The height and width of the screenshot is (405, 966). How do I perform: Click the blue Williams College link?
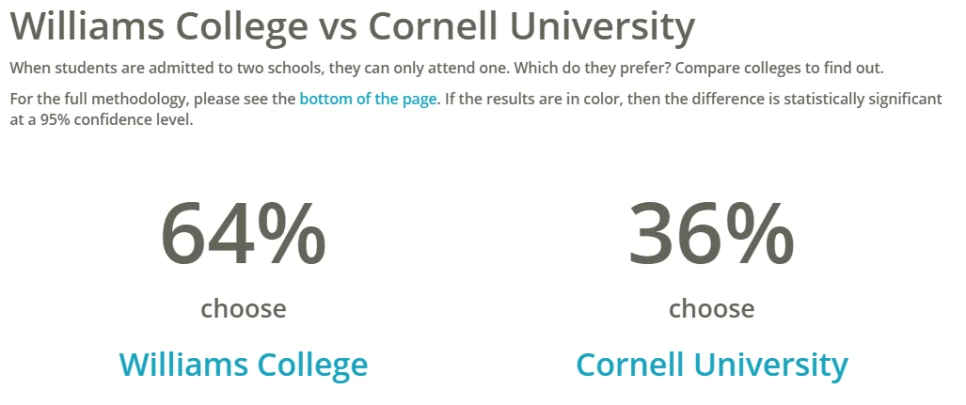point(243,365)
